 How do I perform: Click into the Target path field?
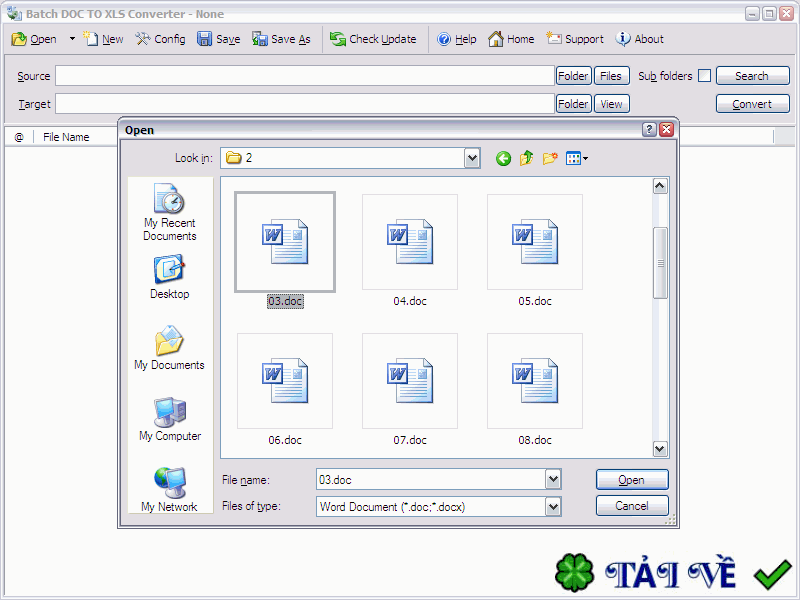(305, 104)
